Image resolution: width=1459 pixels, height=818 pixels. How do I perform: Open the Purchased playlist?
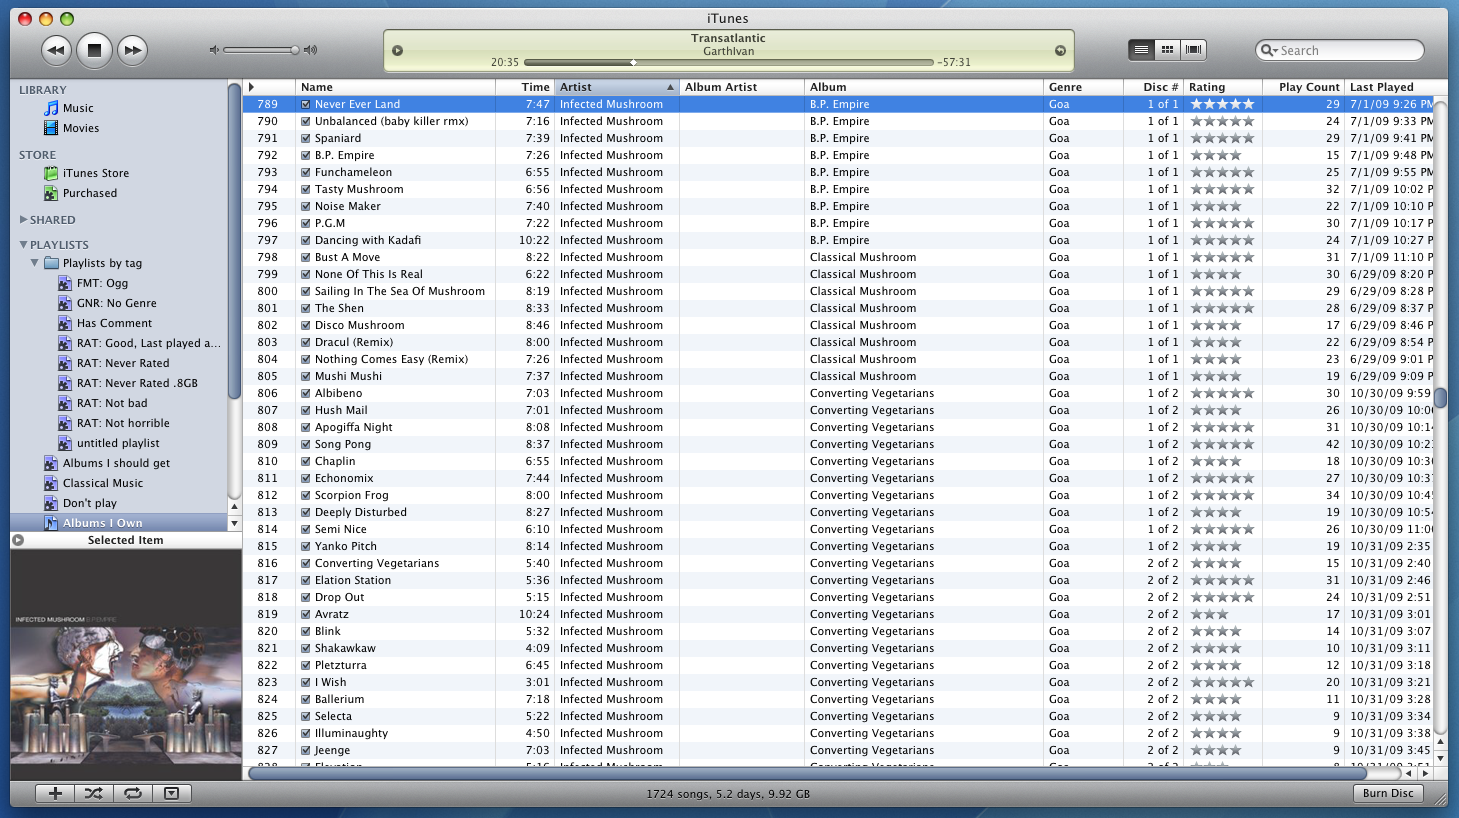pos(80,193)
